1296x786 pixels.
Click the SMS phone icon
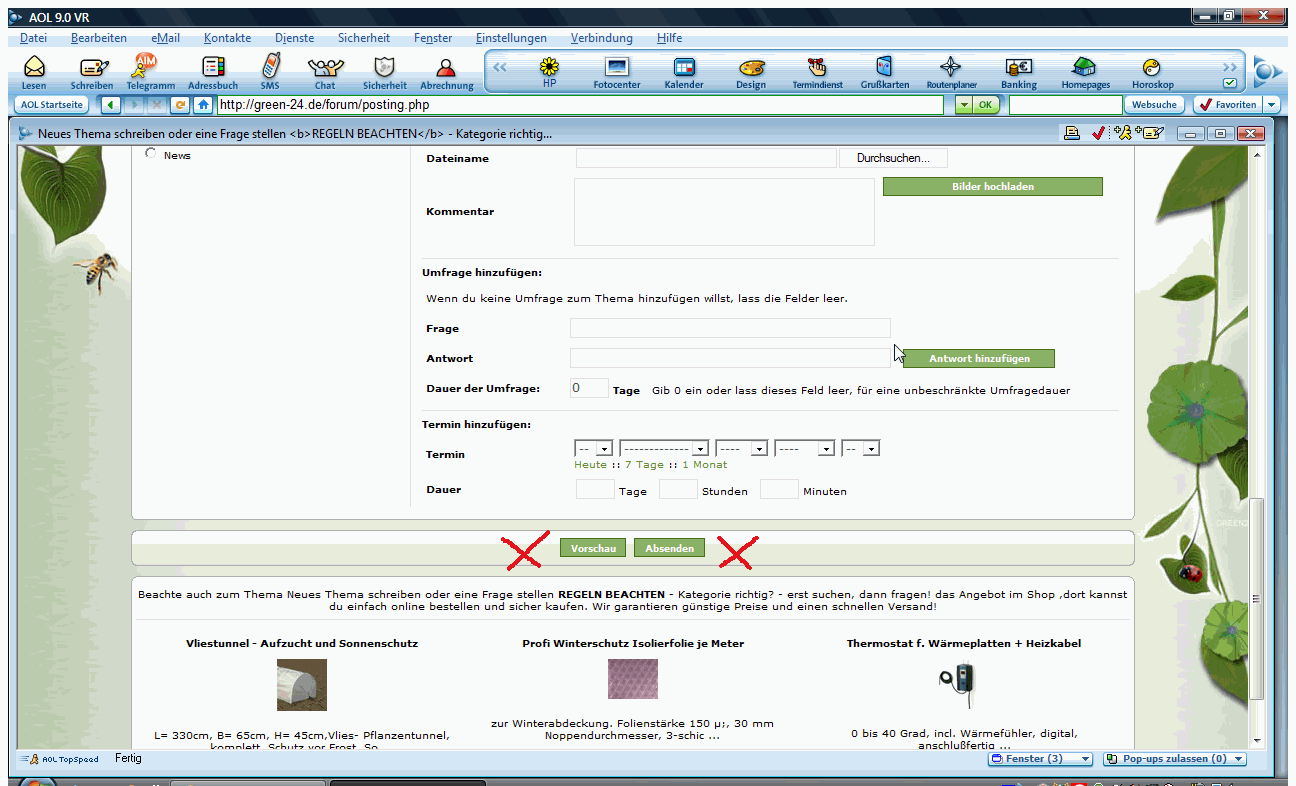click(x=270, y=68)
